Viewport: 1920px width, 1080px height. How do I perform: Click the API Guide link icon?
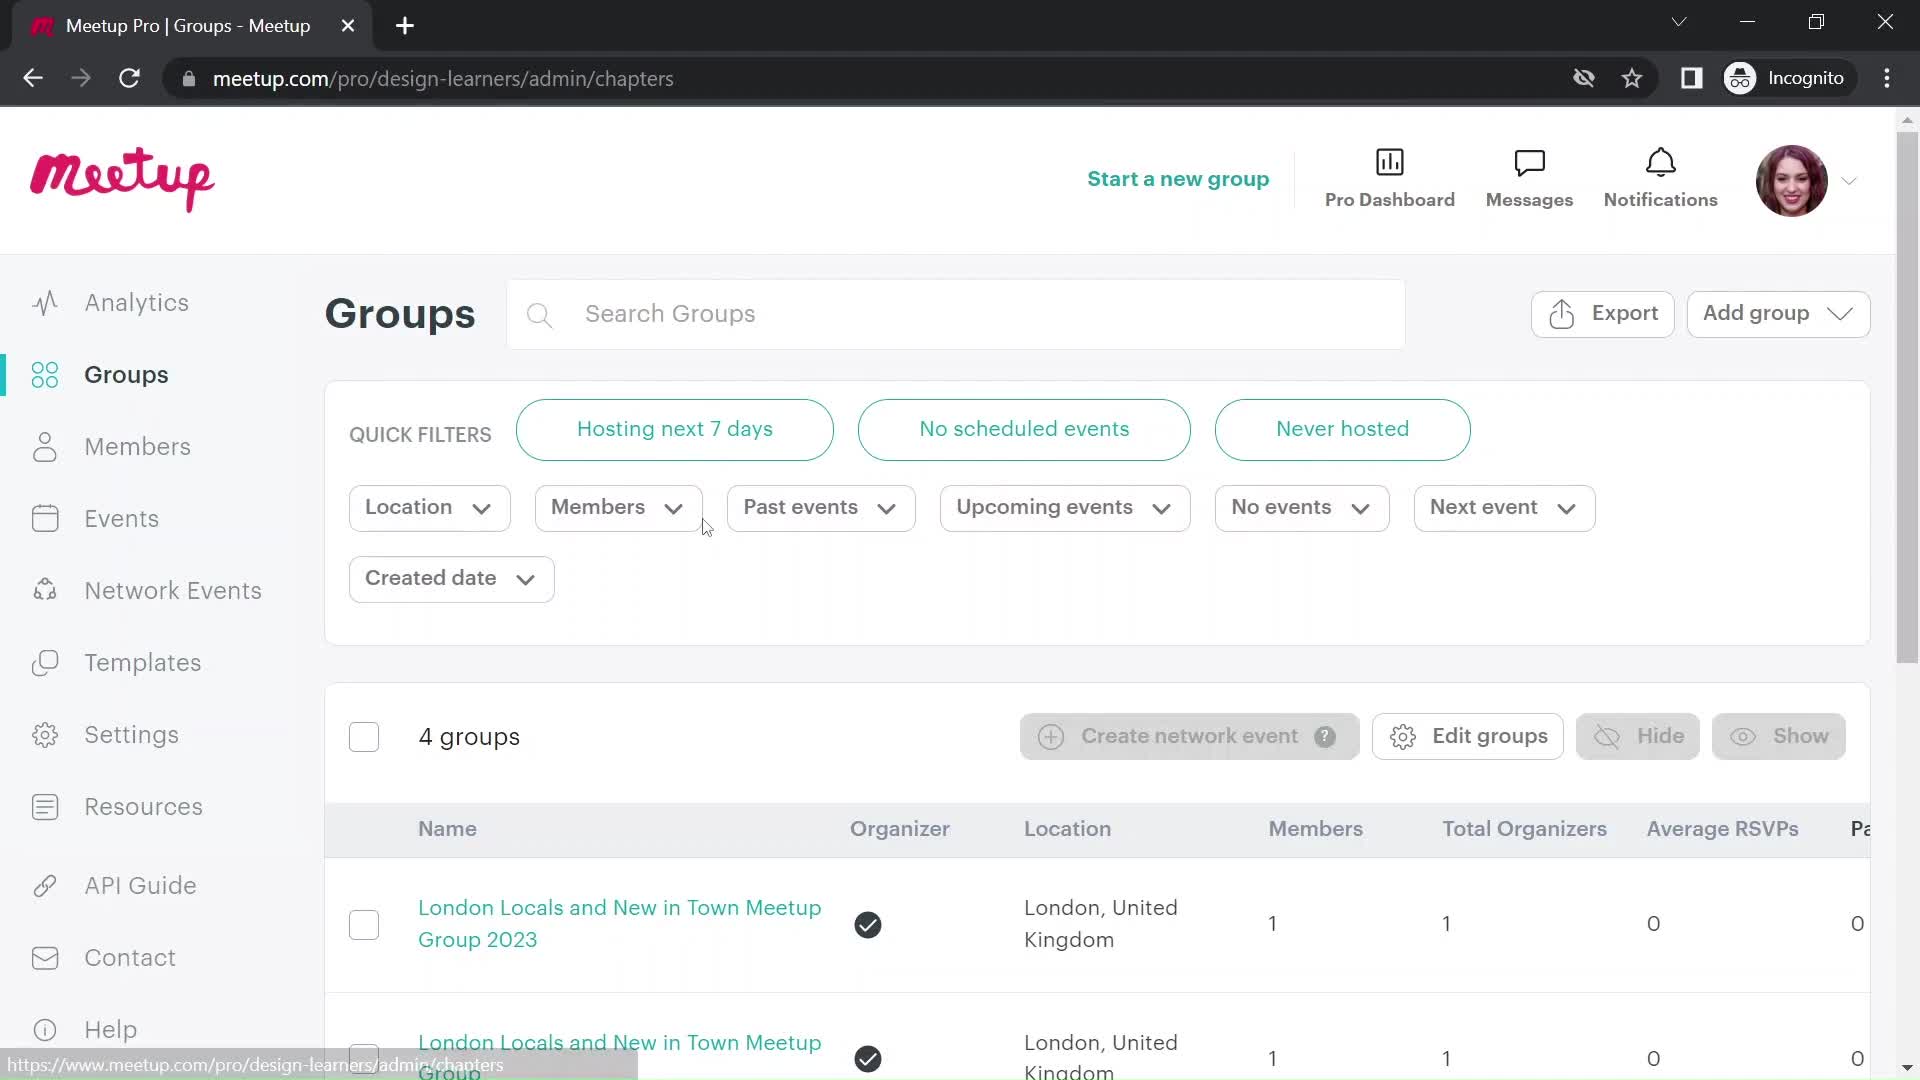click(x=45, y=886)
